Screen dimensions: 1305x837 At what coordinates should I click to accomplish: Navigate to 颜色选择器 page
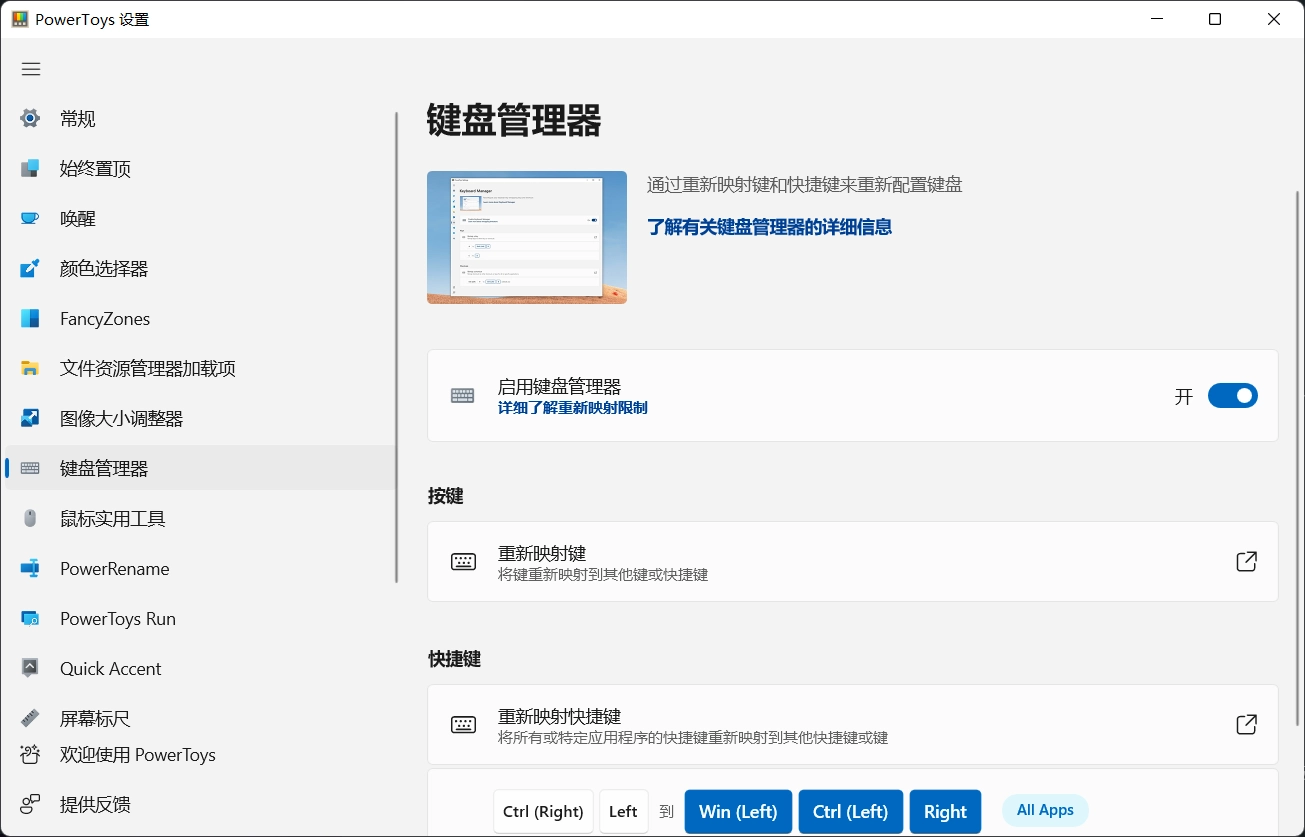[x=200, y=268]
